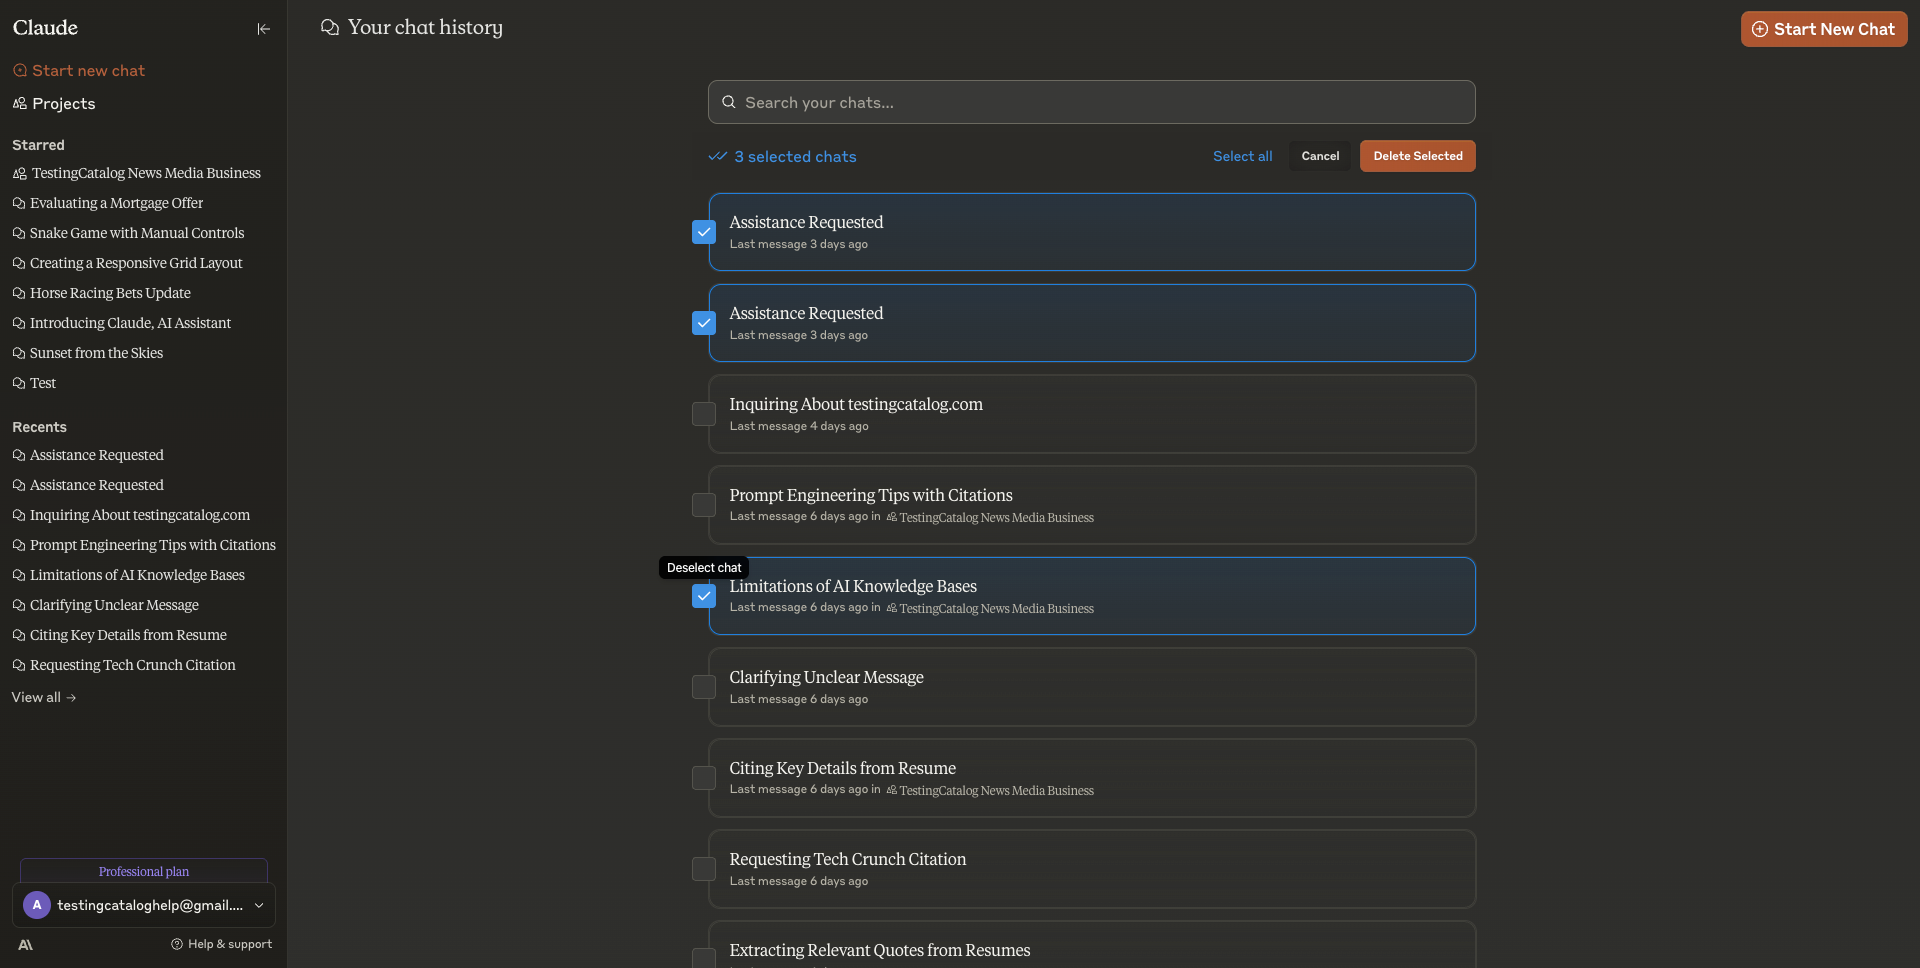This screenshot has height=968, width=1920.
Task: Check the 'Requesting Tech Crunch Citation' checkbox
Action: tap(704, 869)
